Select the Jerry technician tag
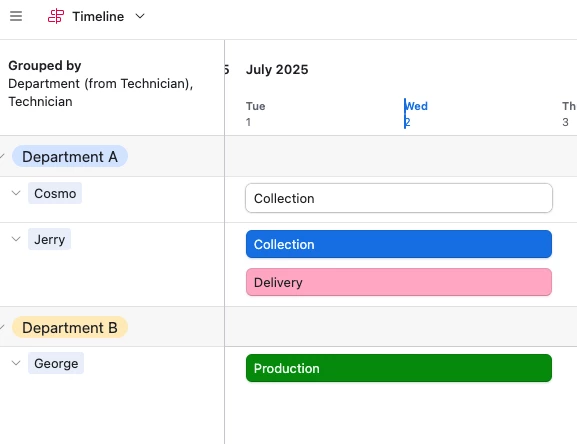 49,239
